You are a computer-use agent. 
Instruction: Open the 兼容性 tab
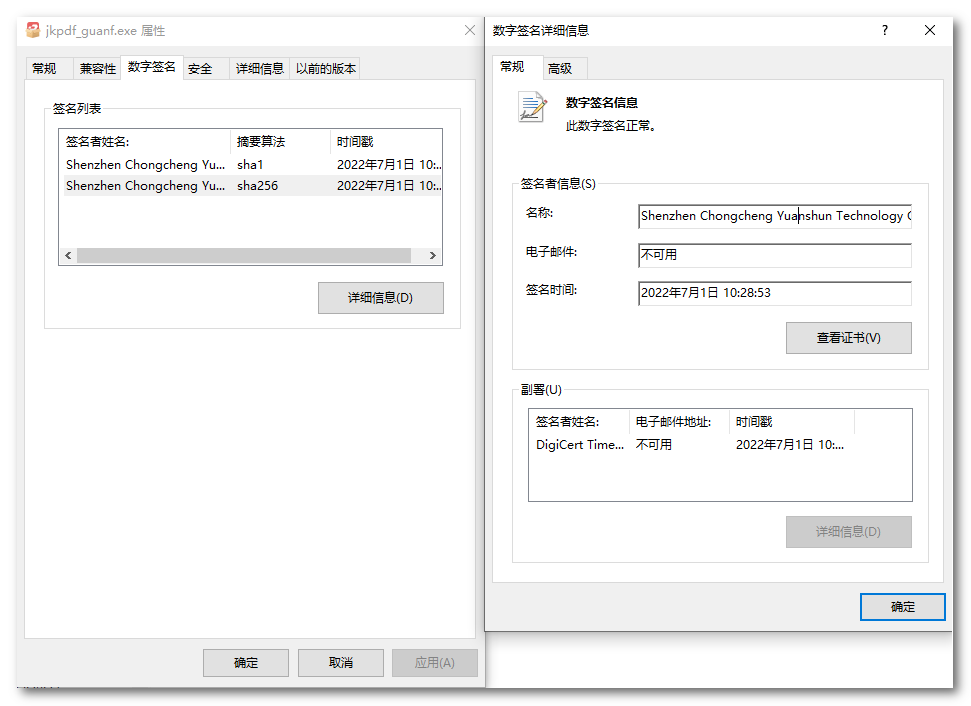click(98, 69)
